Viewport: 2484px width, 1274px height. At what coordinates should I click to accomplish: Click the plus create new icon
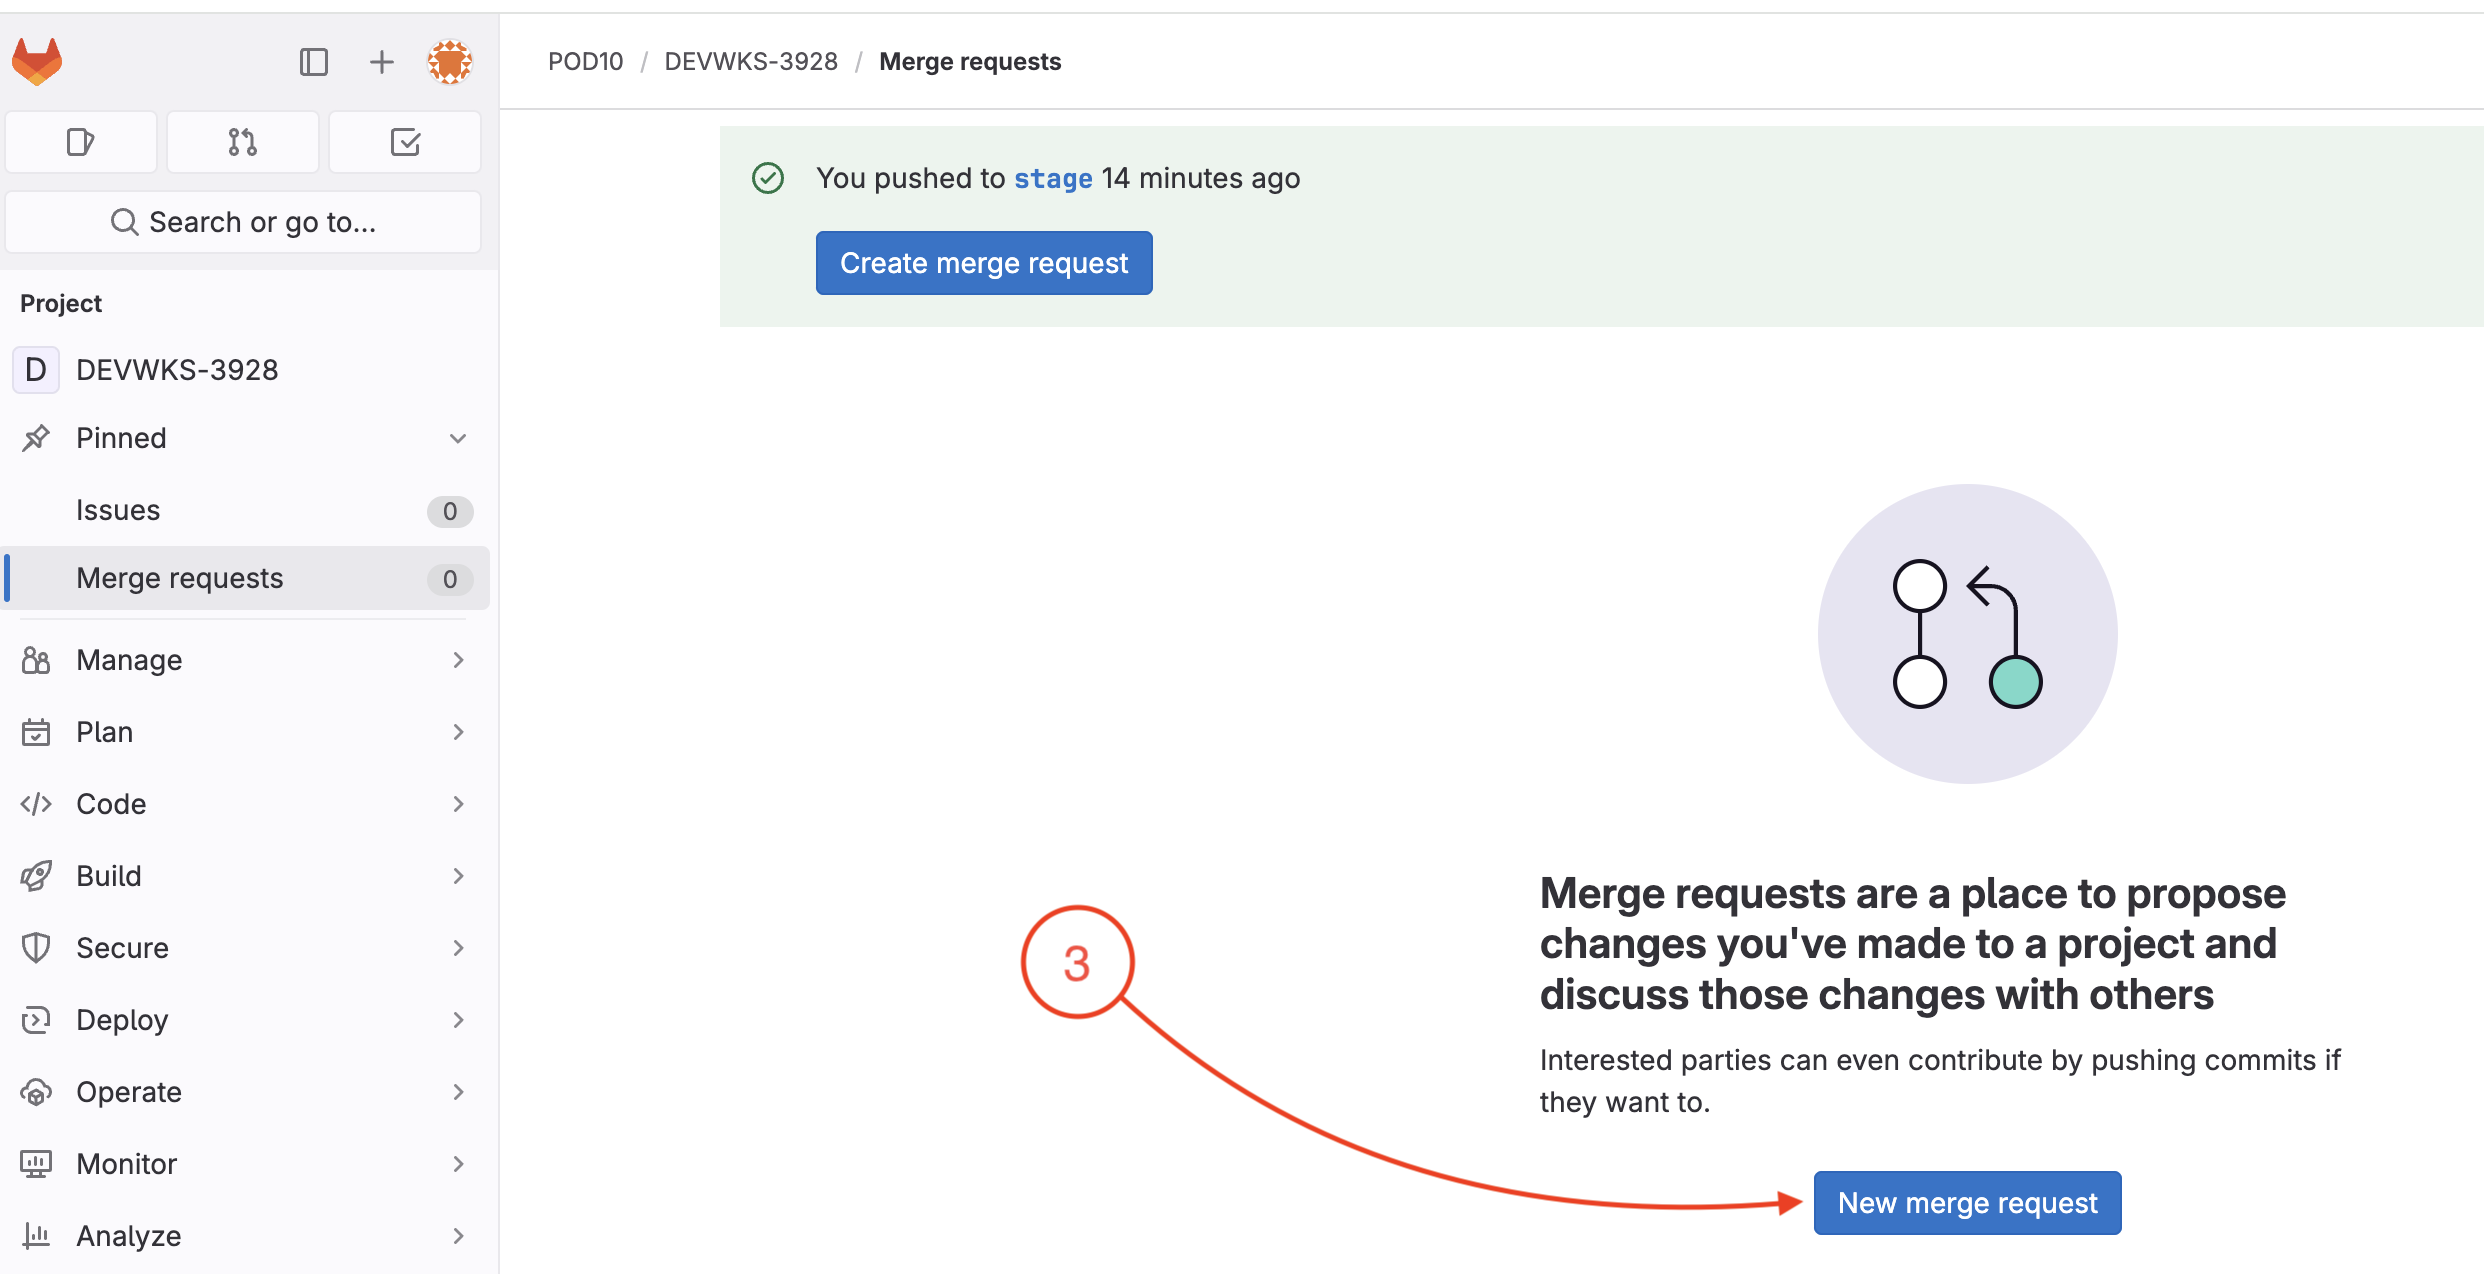(381, 62)
